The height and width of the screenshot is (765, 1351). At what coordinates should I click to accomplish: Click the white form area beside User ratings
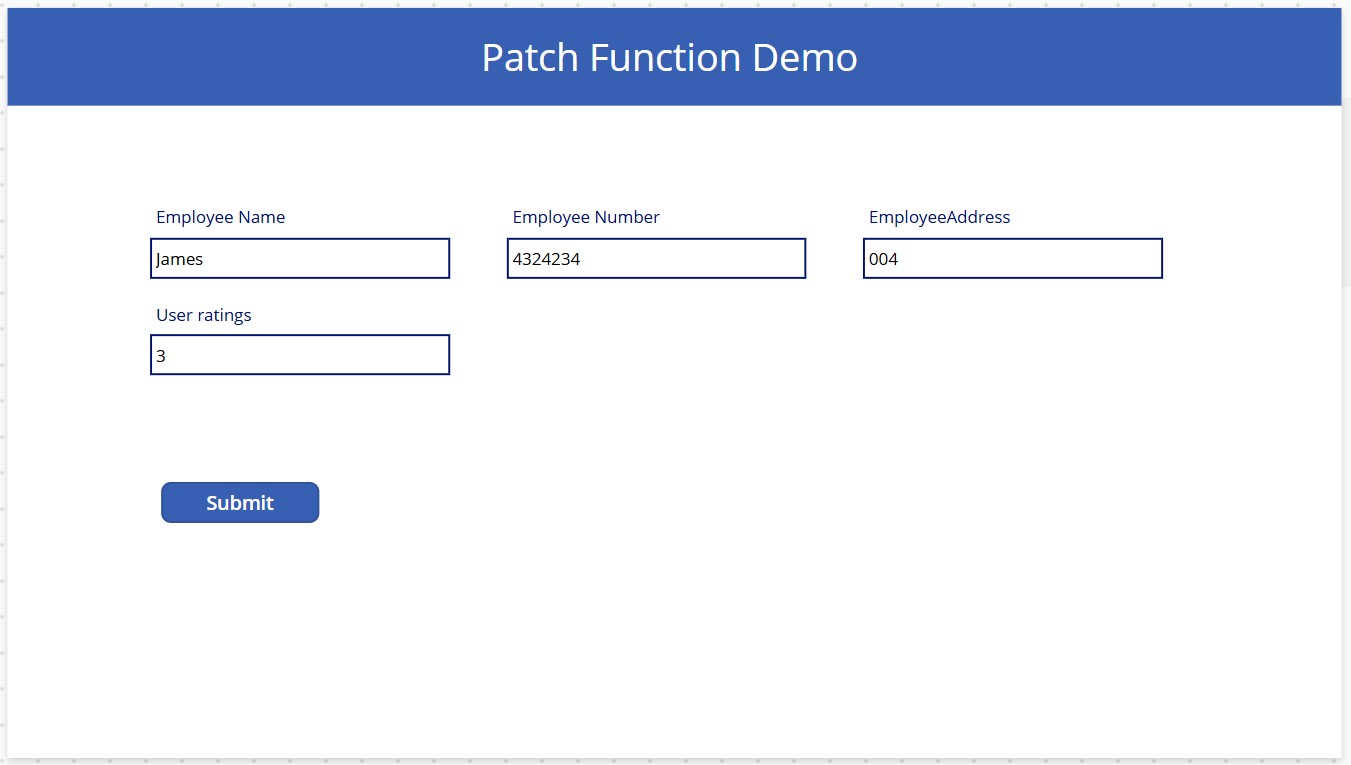pyautogui.click(x=700, y=355)
